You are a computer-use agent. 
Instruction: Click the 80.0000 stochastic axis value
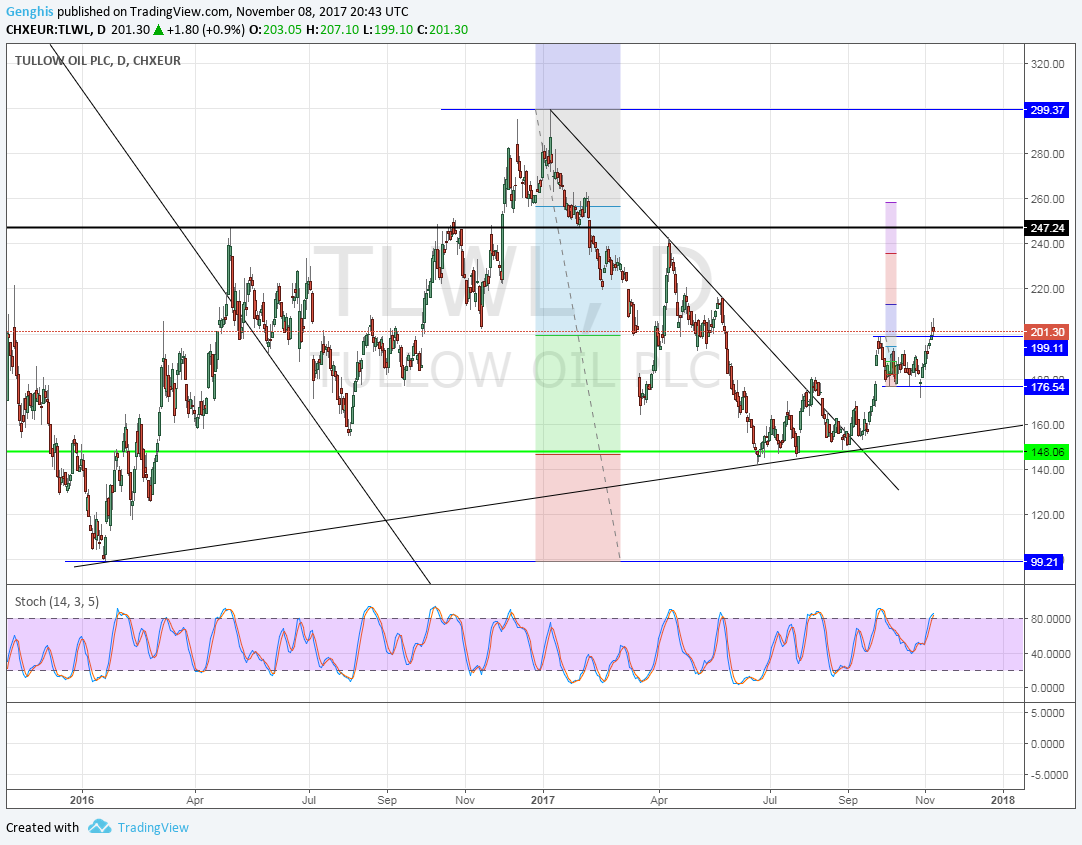click(1050, 619)
